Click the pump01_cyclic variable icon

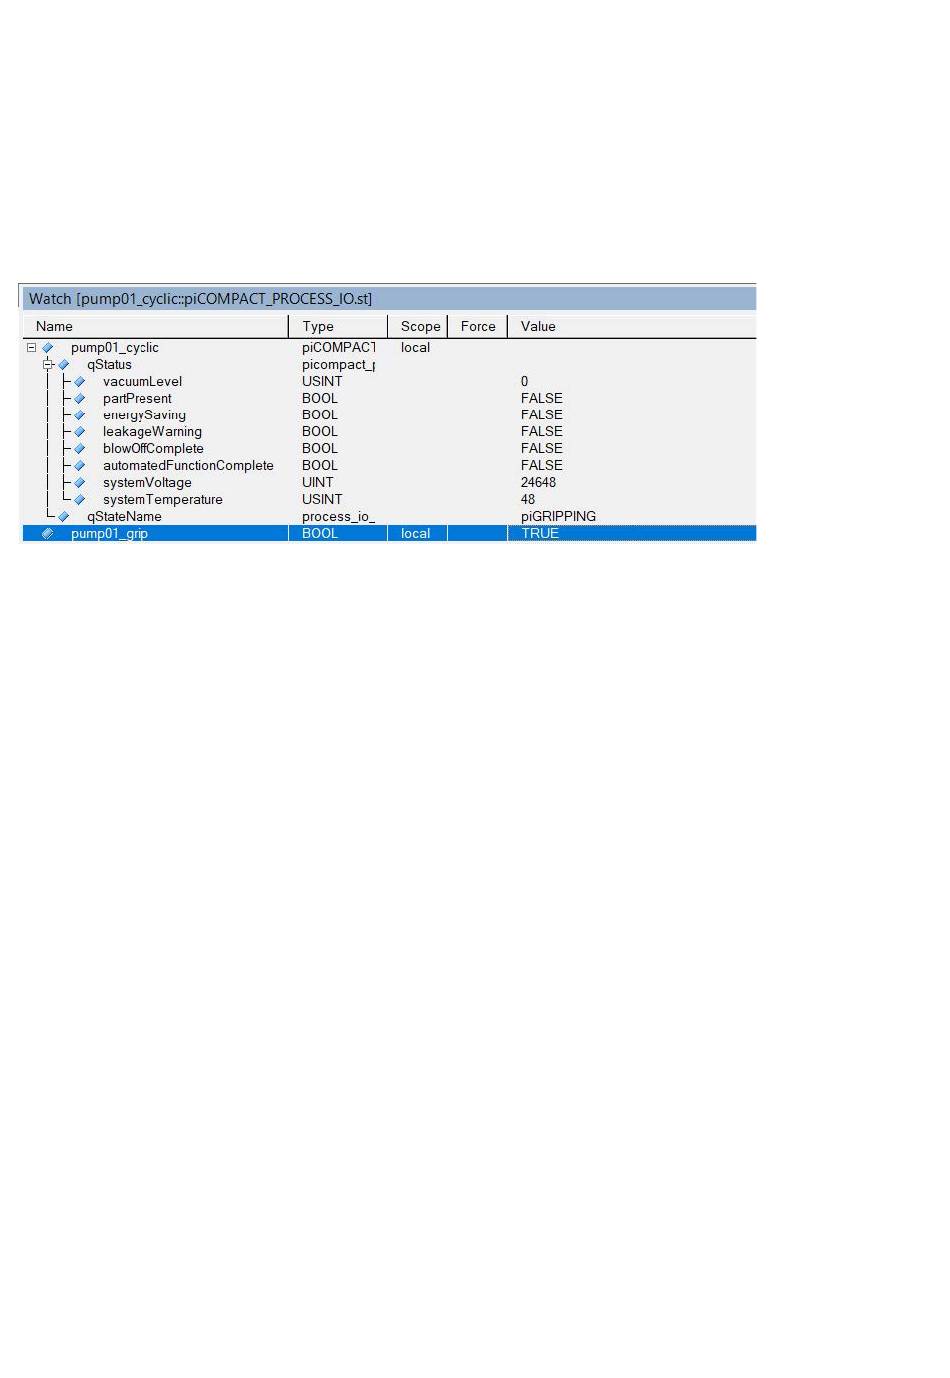coord(47,348)
